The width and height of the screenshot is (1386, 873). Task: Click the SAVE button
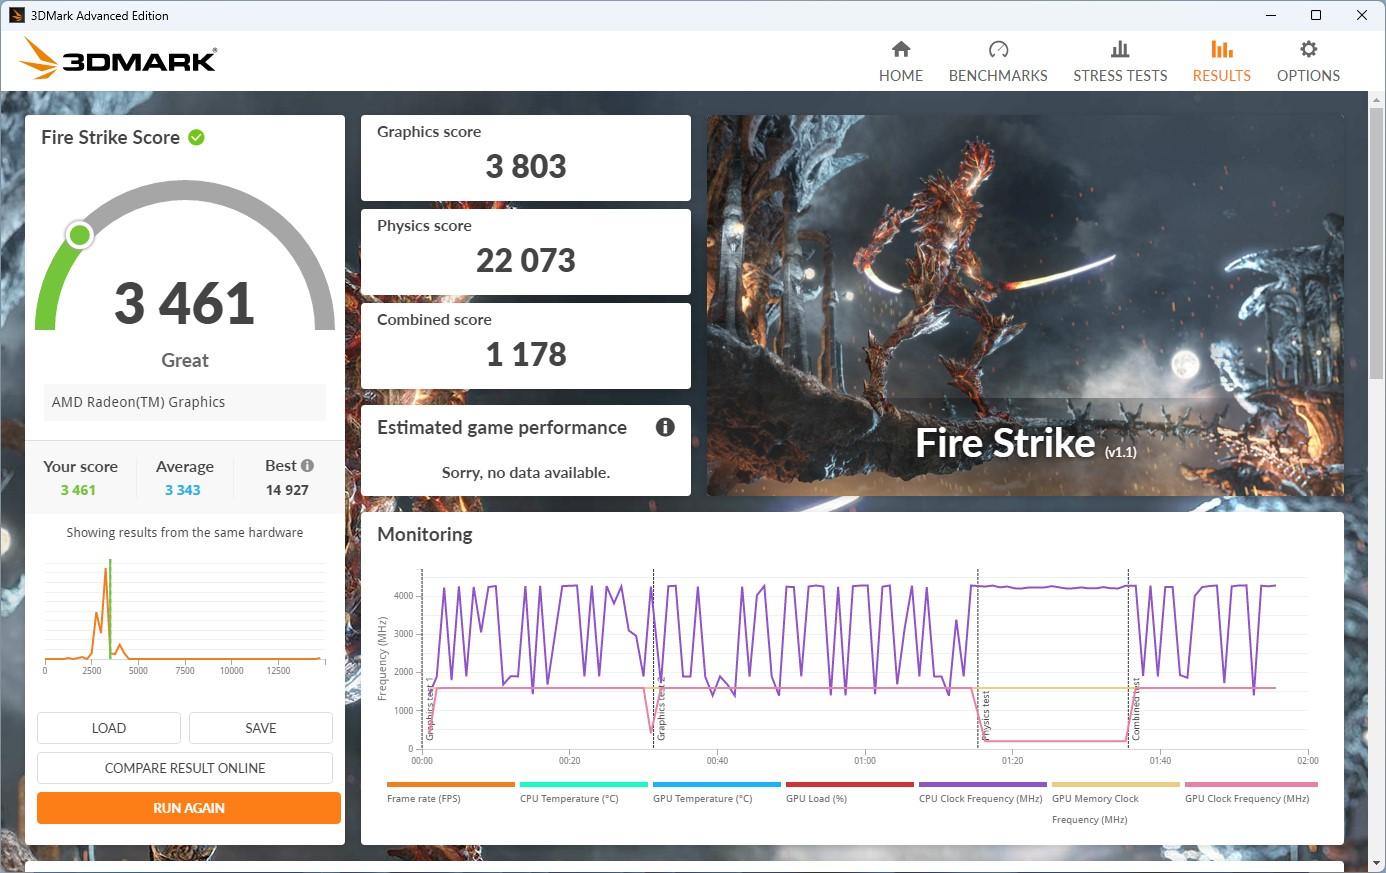pyautogui.click(x=261, y=728)
